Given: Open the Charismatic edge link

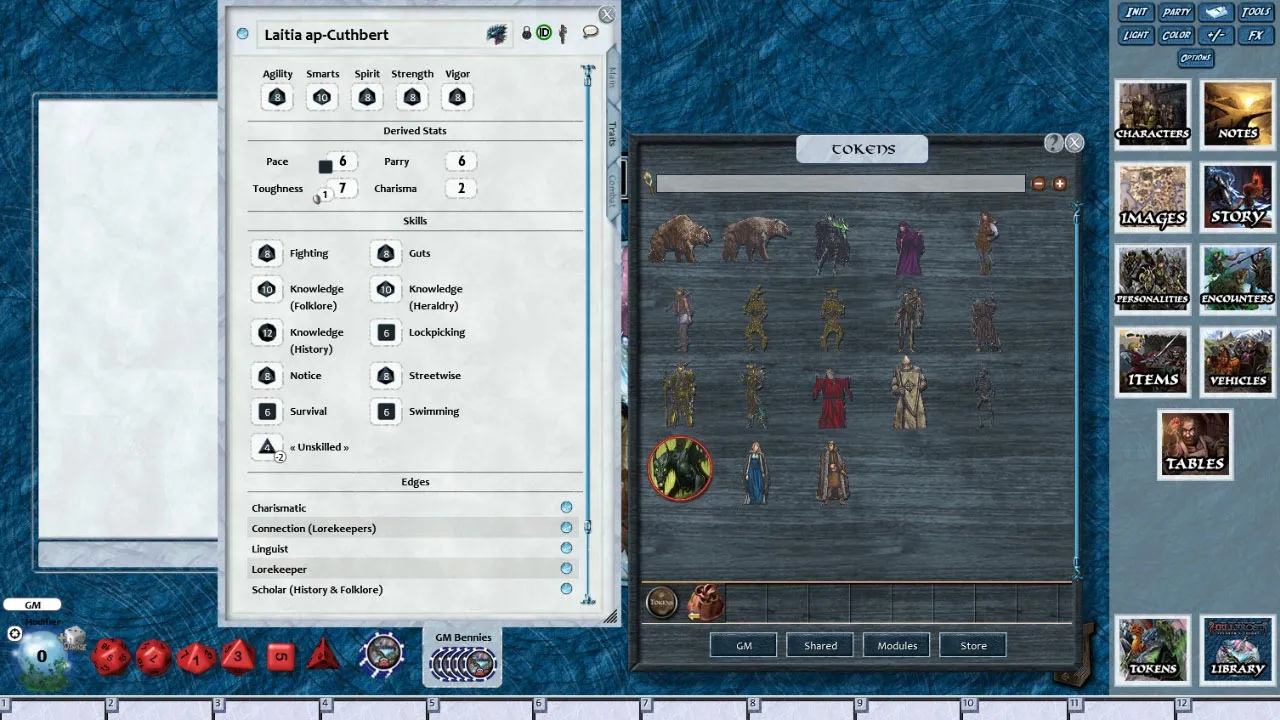Looking at the screenshot, I should (566, 508).
